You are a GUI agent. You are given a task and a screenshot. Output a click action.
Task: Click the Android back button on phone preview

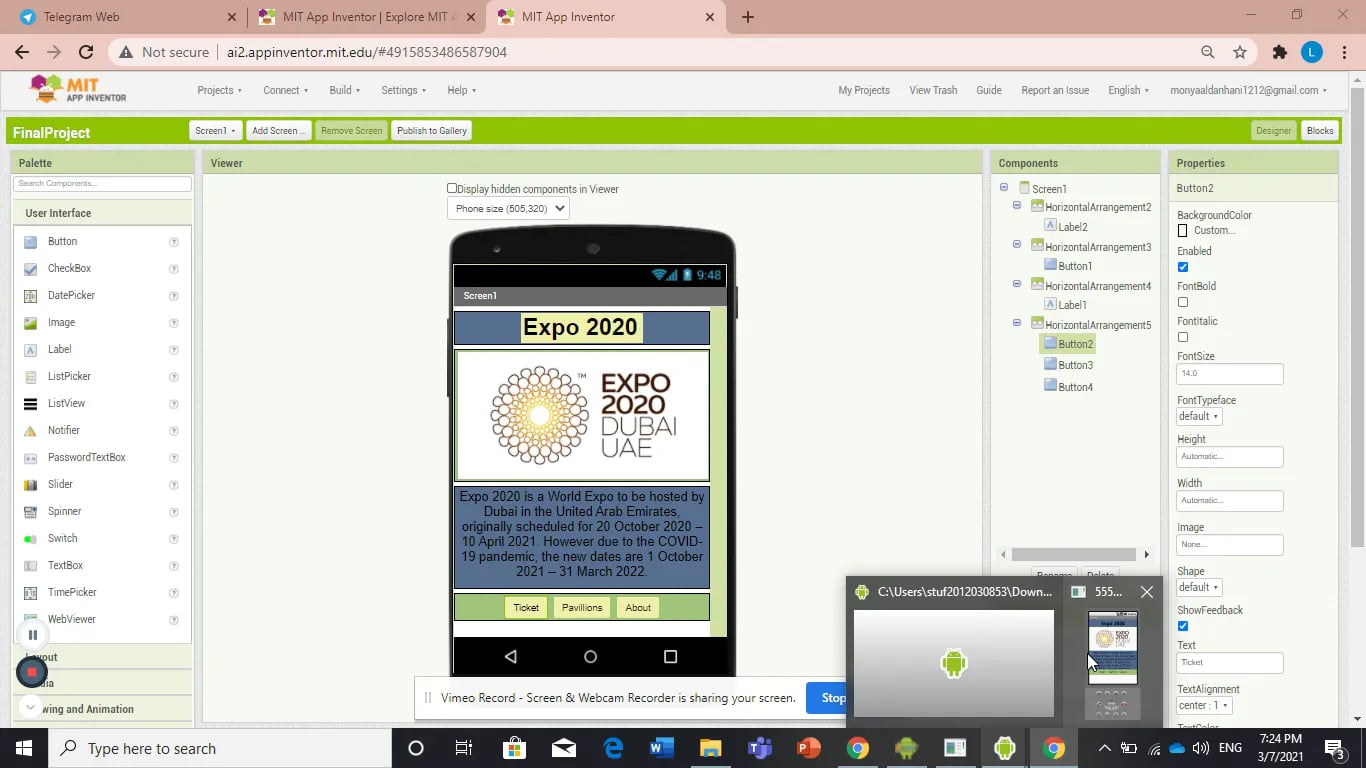tap(510, 657)
